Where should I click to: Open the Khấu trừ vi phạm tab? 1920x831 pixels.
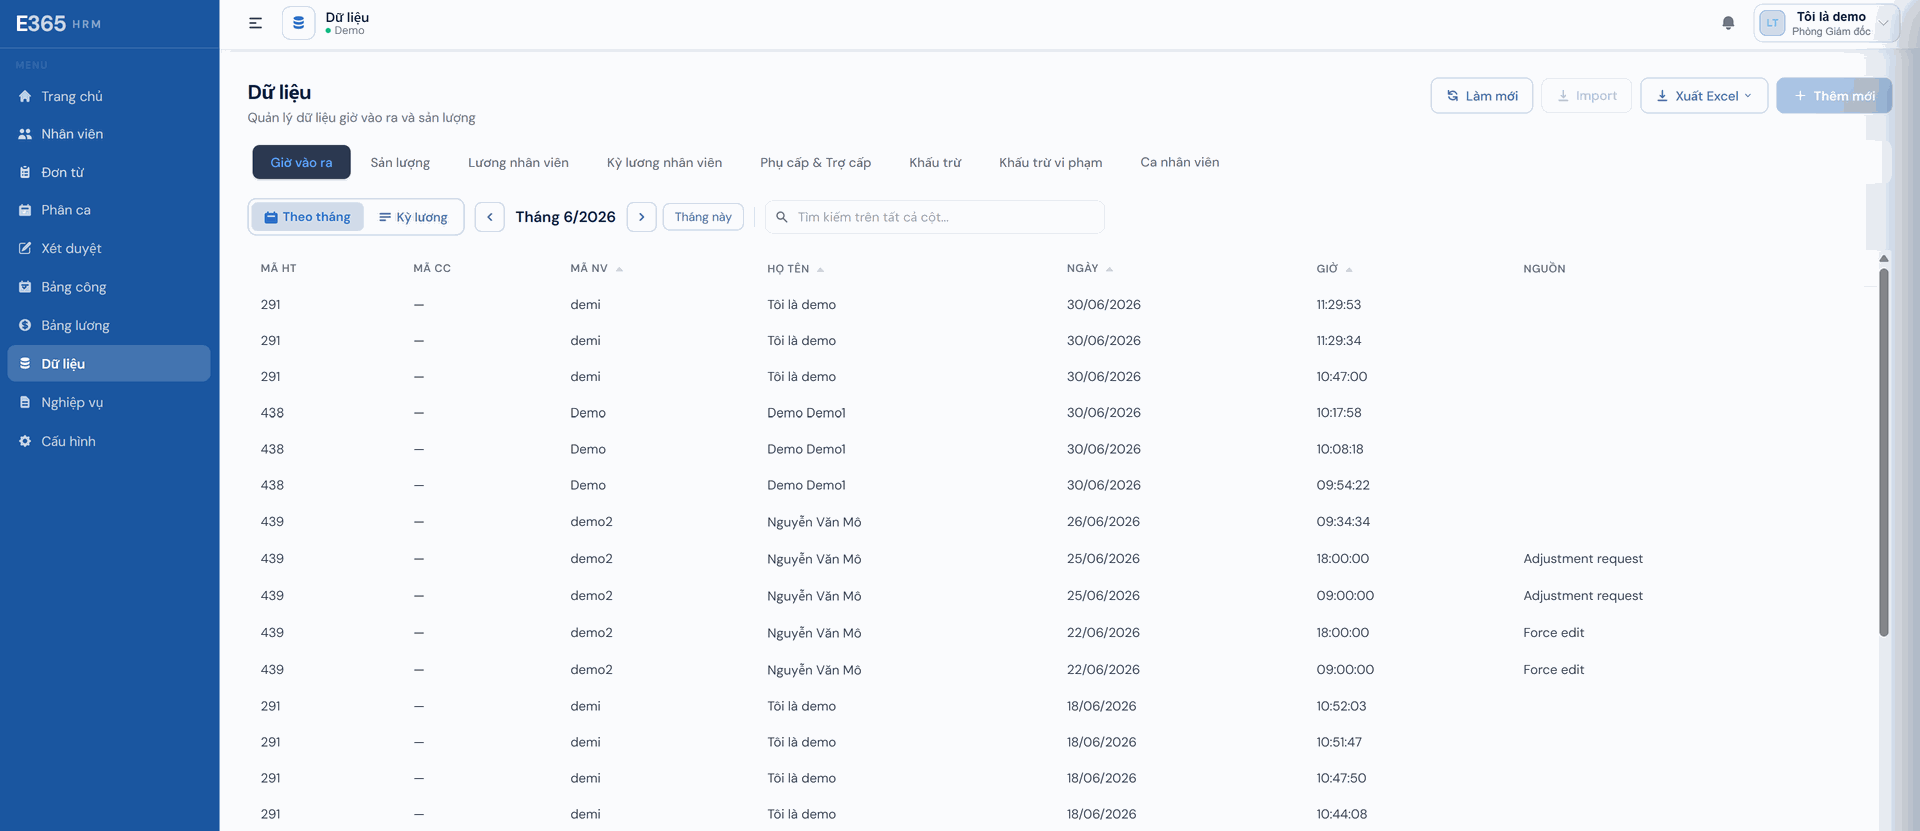1050,162
